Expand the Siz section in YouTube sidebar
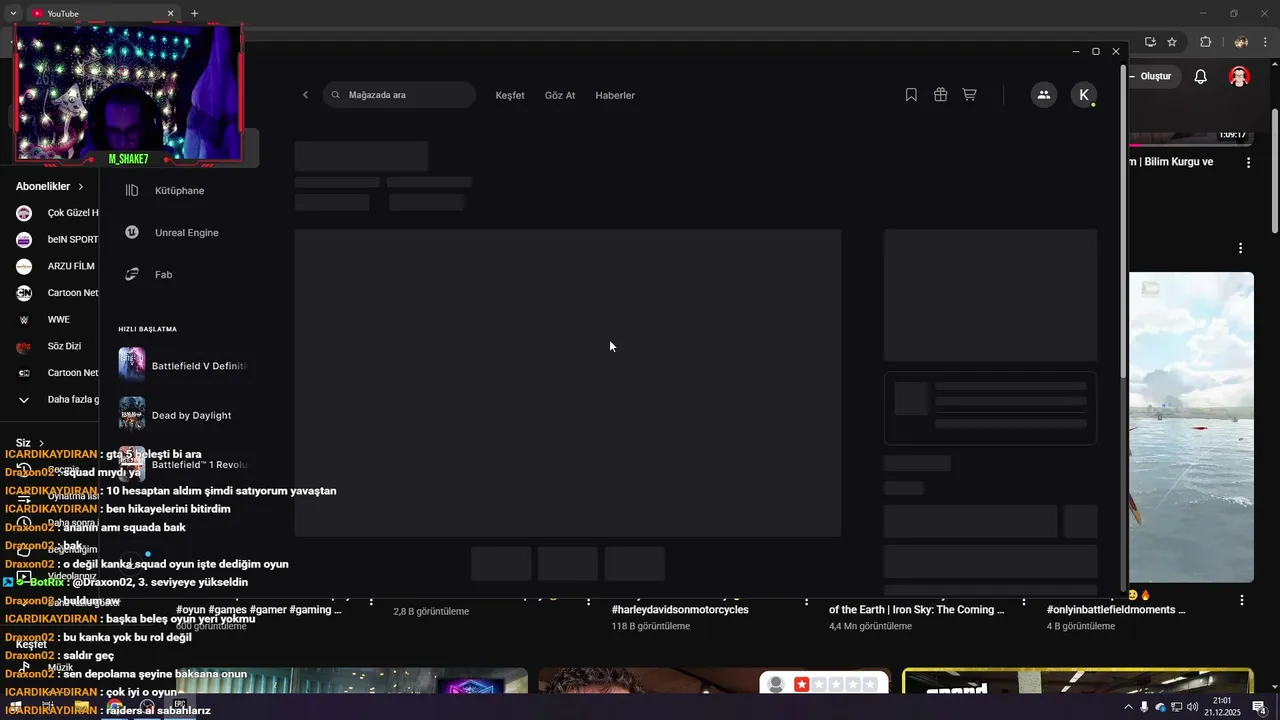The width and height of the screenshot is (1280, 720). point(30,443)
